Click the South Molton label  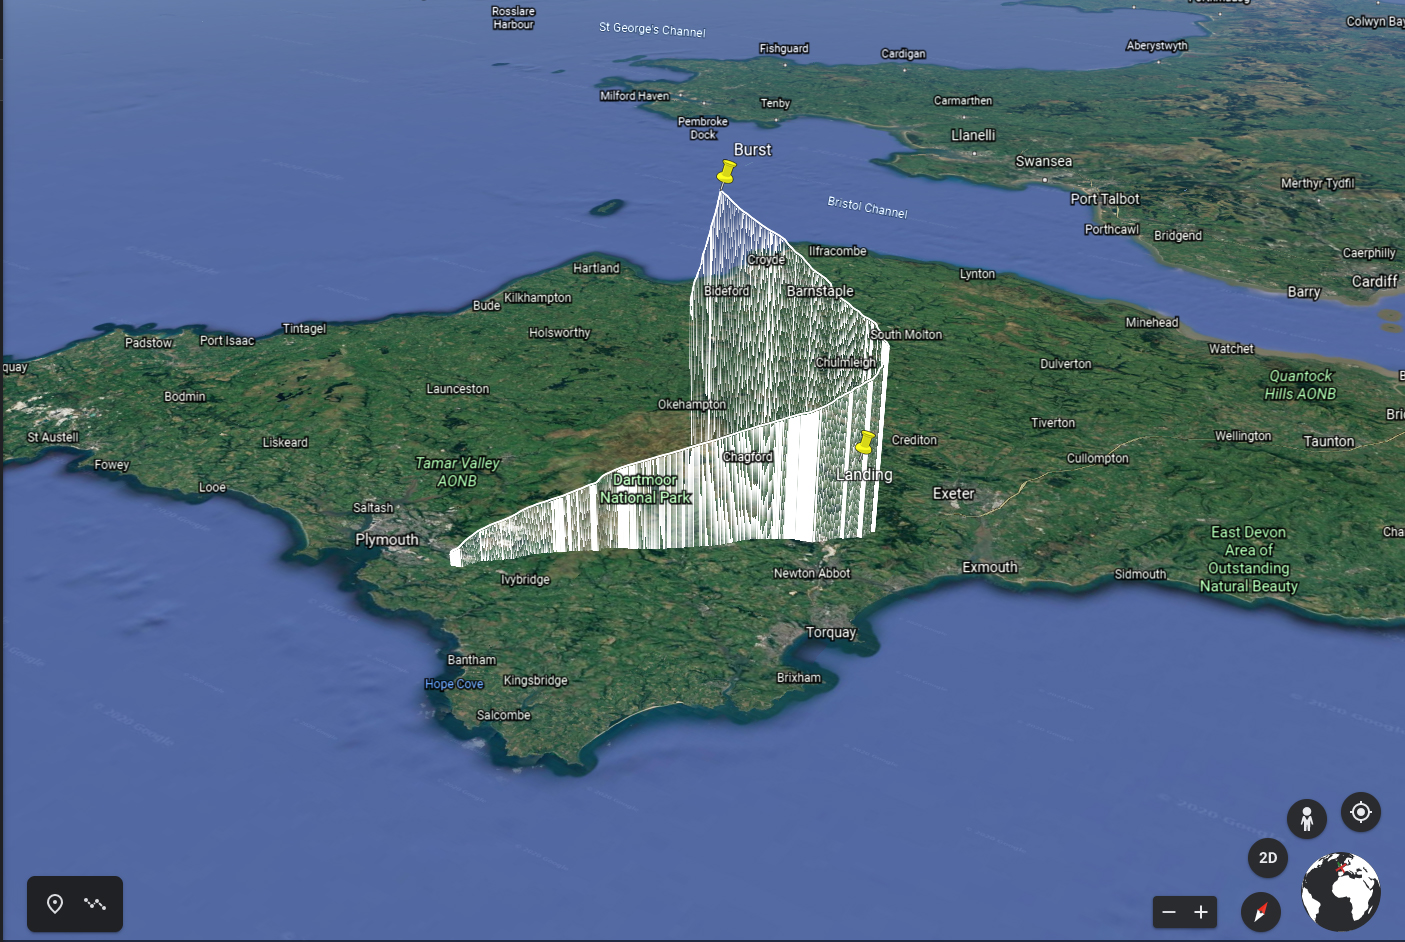[x=906, y=335]
